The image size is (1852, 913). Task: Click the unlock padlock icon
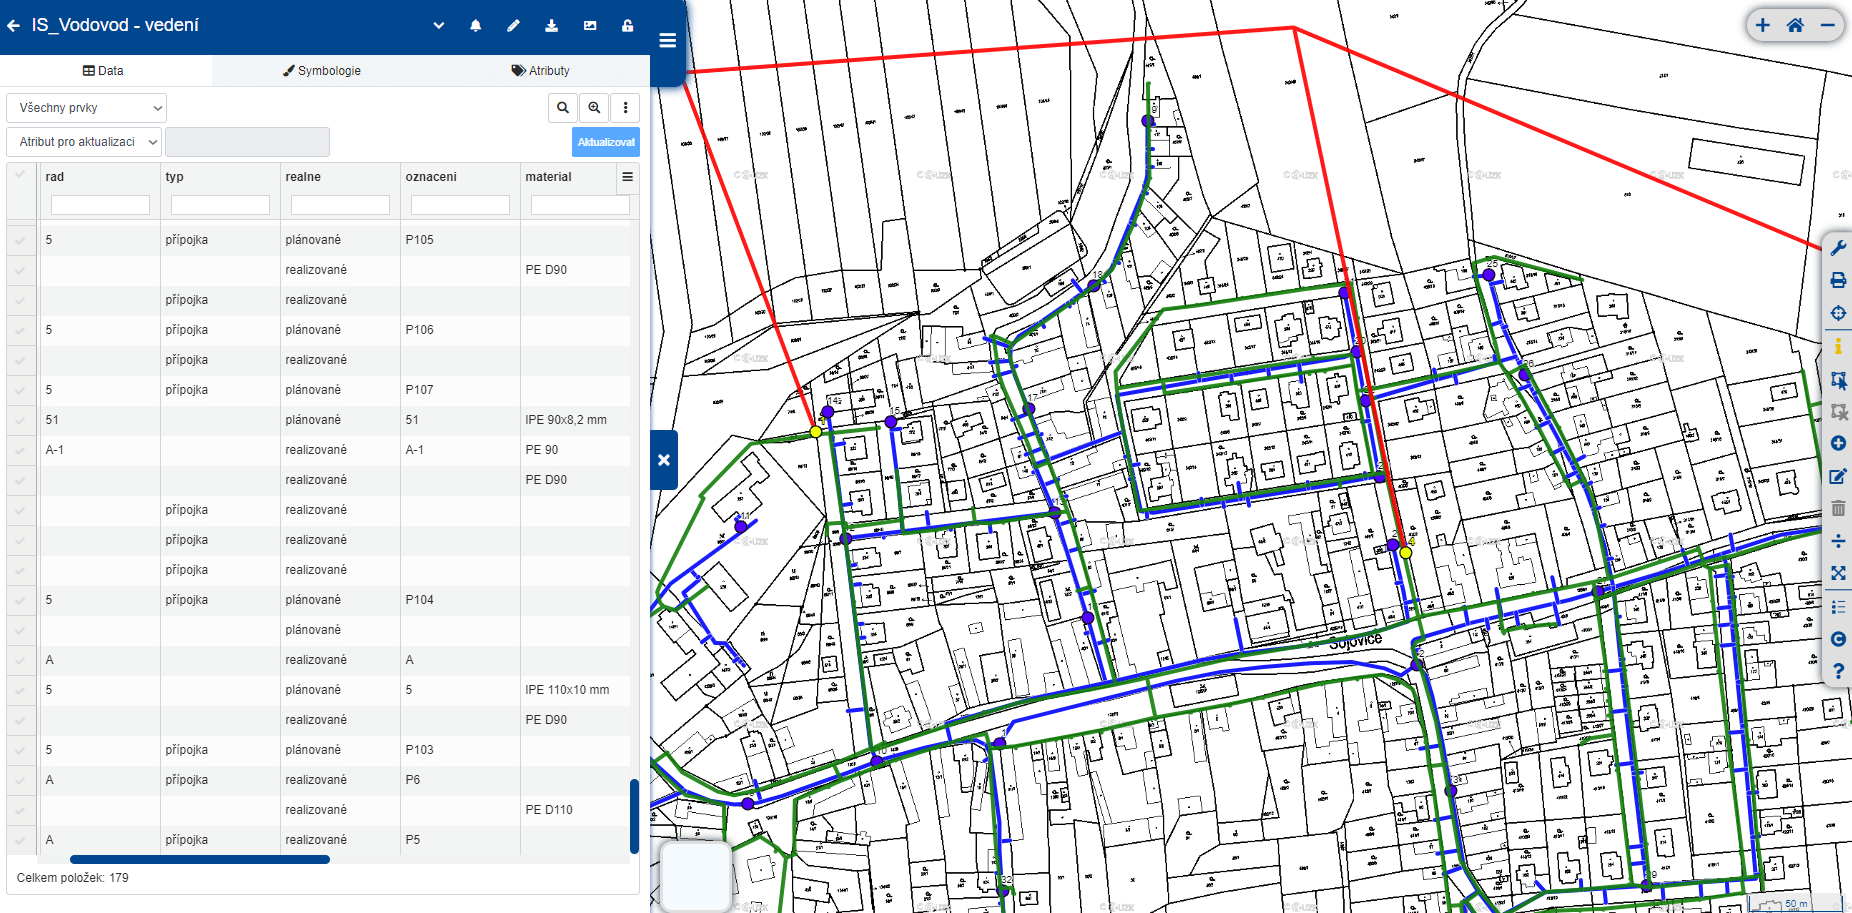[627, 26]
